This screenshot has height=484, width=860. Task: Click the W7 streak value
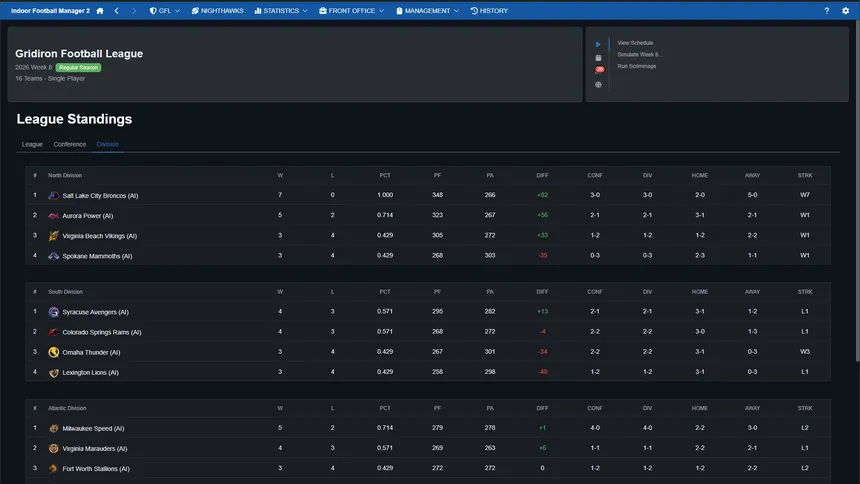[805, 195]
